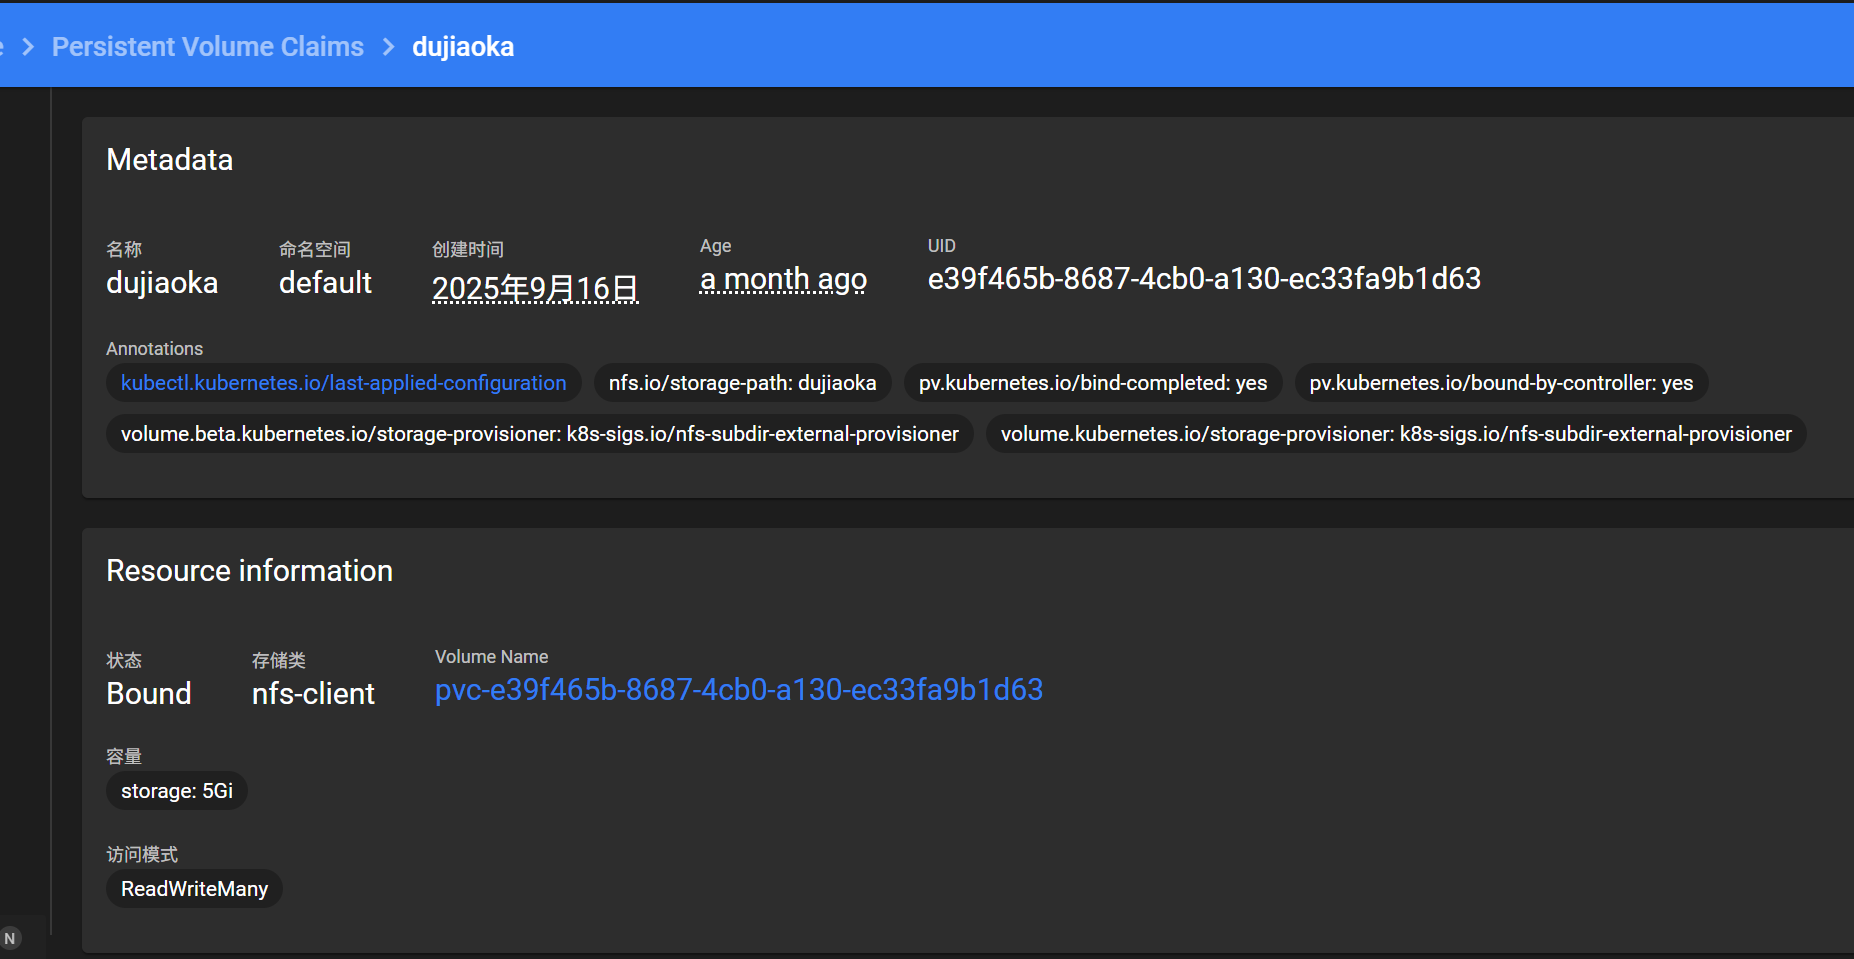The width and height of the screenshot is (1854, 959).
Task: Click the nfs-client storage class value
Action: point(313,694)
